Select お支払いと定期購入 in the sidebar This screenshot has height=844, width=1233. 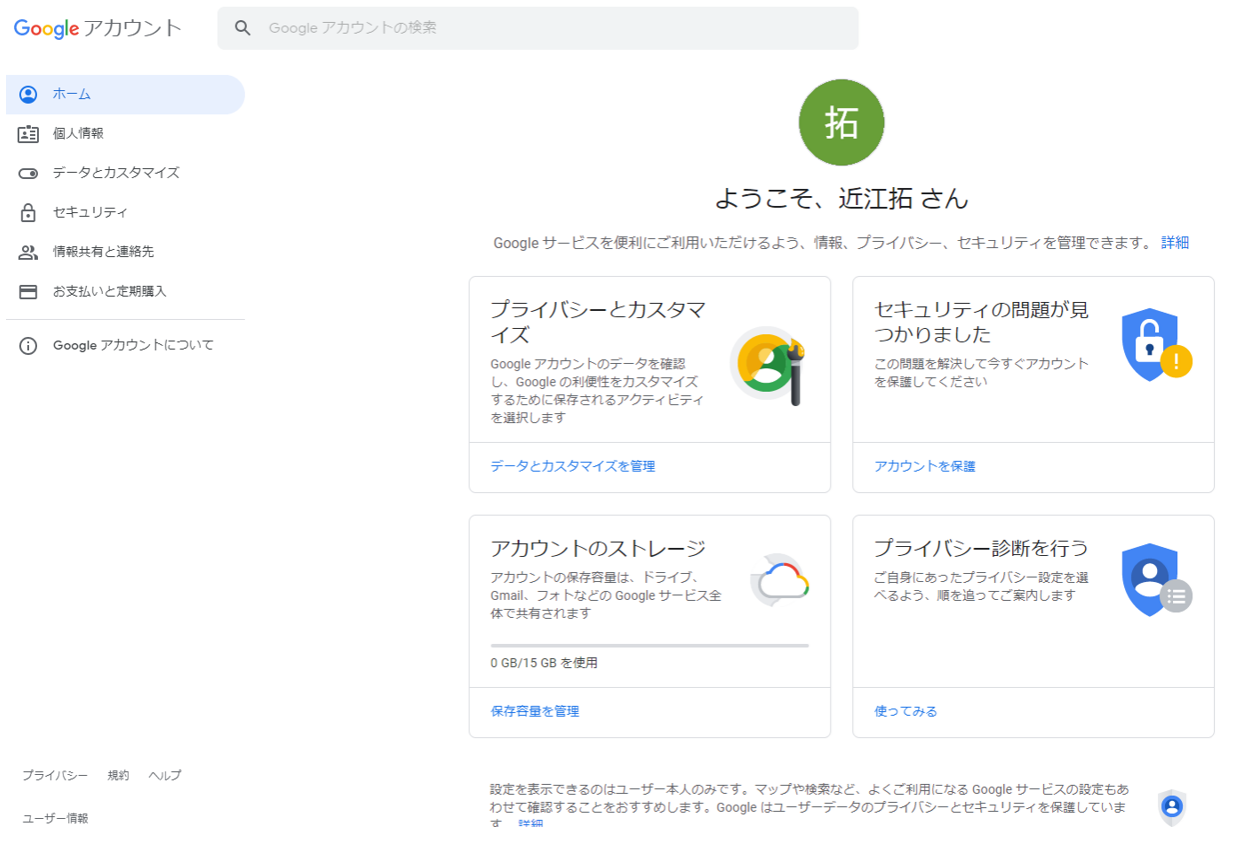point(125,292)
